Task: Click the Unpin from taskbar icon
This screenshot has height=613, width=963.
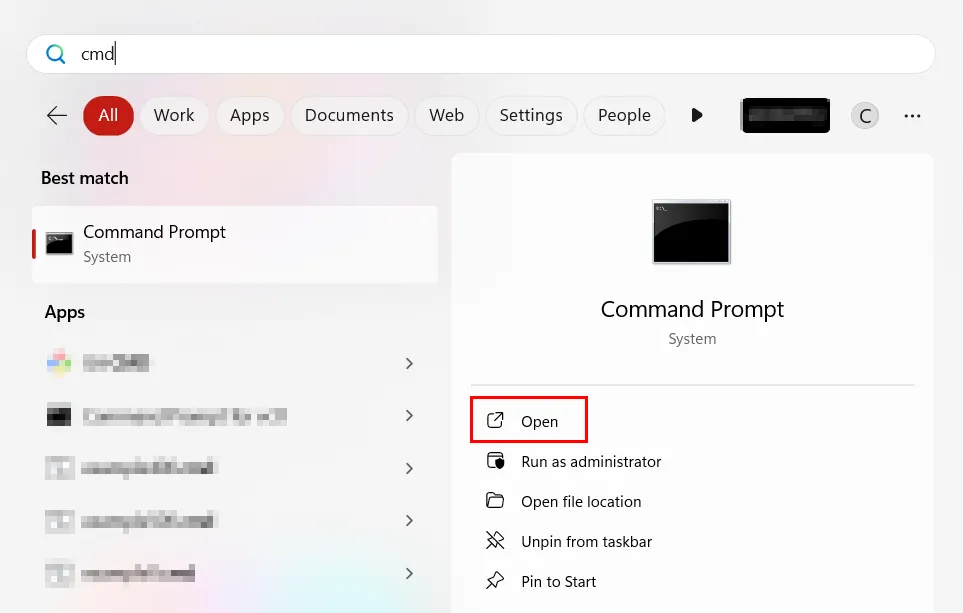Action: click(496, 541)
